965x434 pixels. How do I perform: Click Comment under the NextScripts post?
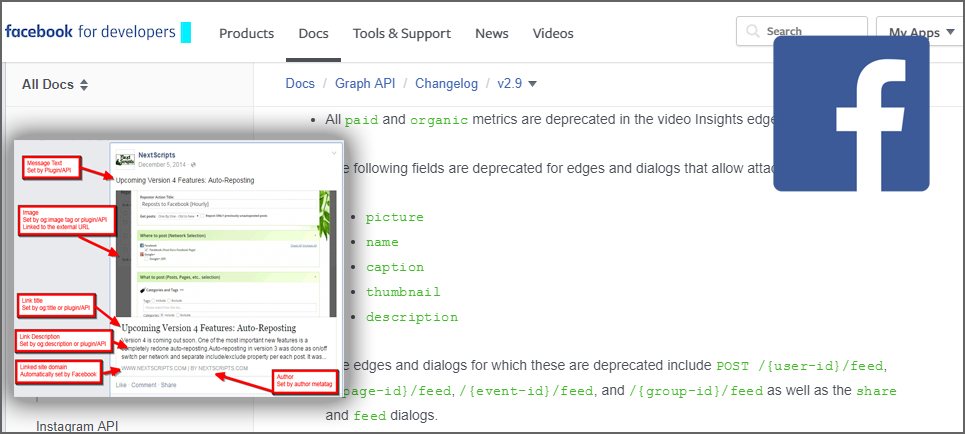143,385
